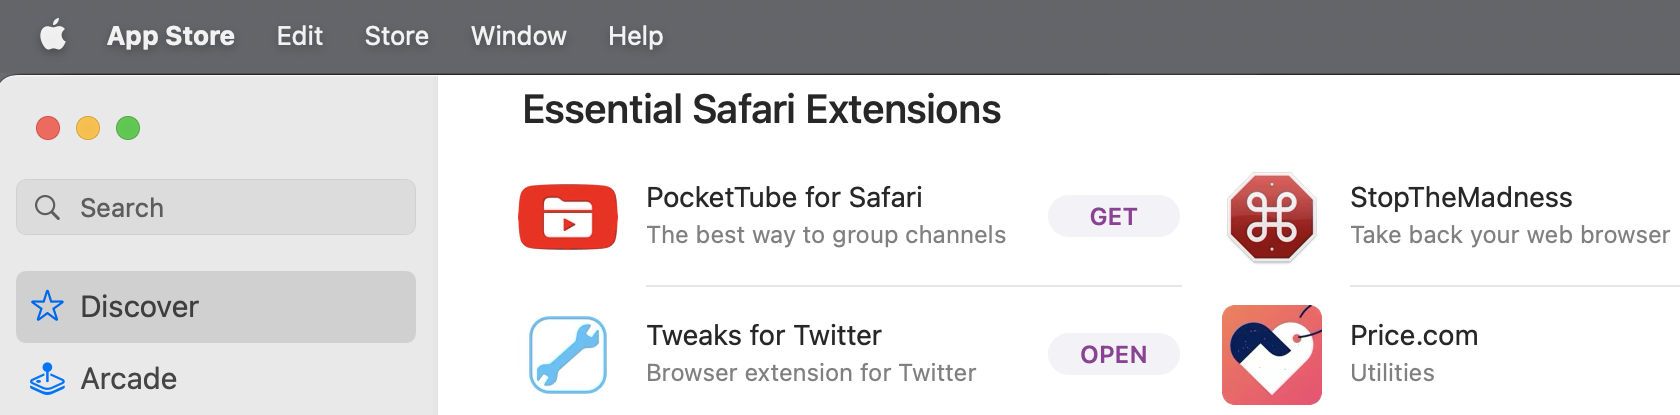
Task: Click the Tweaks for Twitter wrench icon
Action: 568,355
